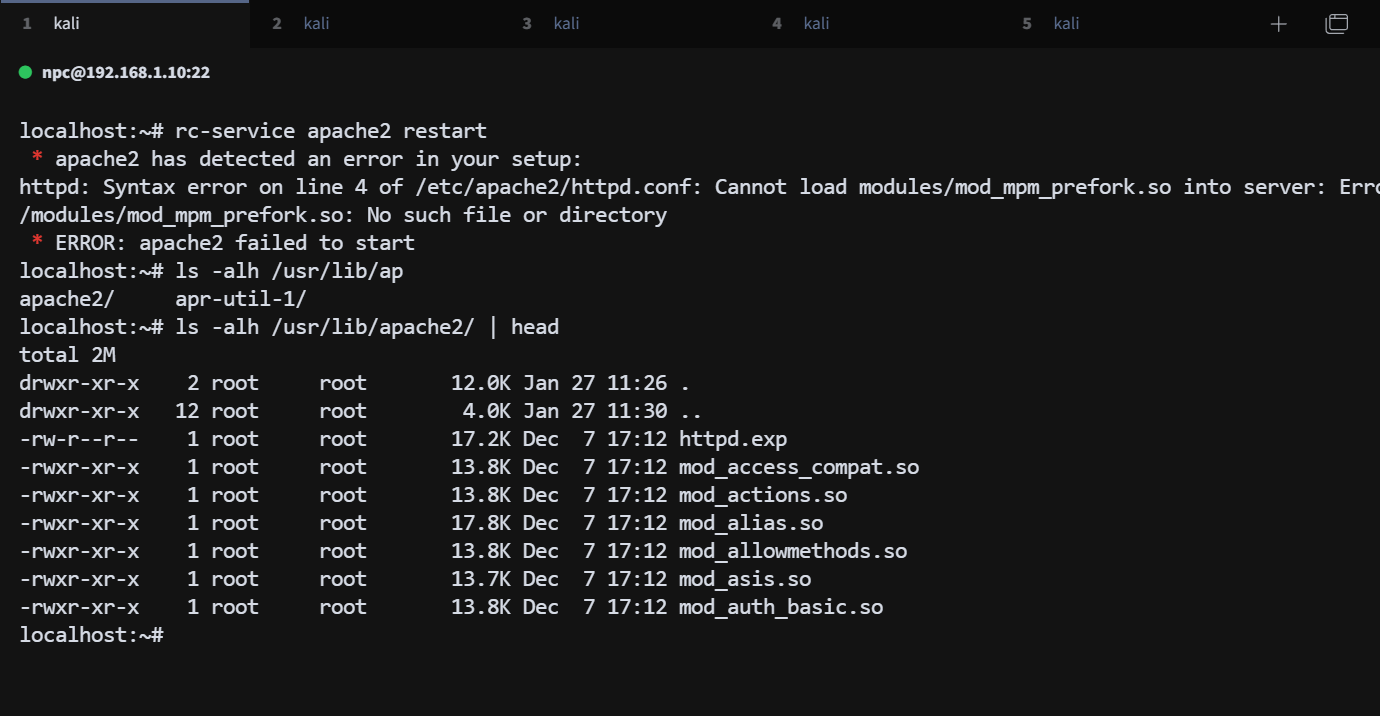Click the npc@192.168.1.10:22 session label

(x=126, y=73)
